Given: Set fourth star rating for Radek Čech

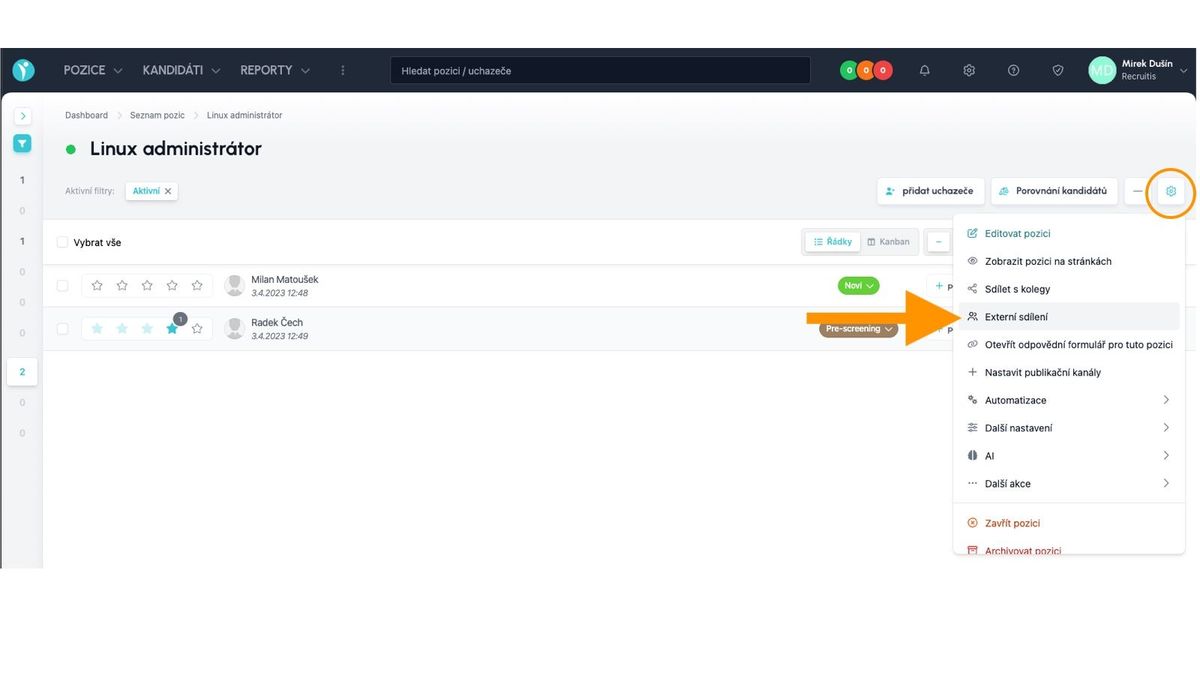Looking at the screenshot, I should (x=172, y=329).
